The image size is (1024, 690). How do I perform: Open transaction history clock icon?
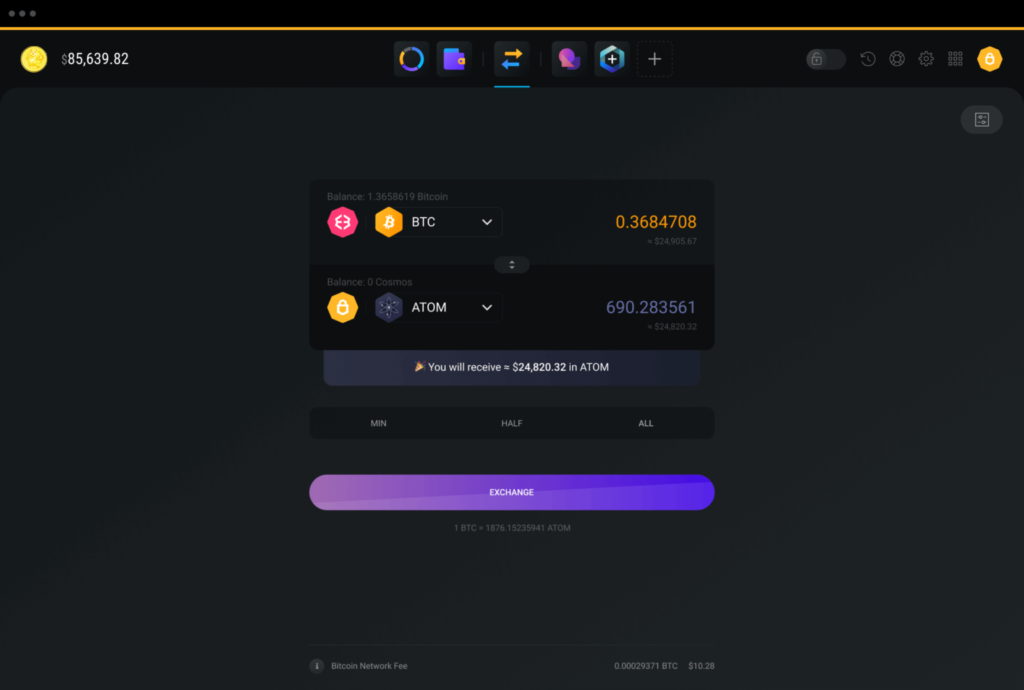(868, 59)
